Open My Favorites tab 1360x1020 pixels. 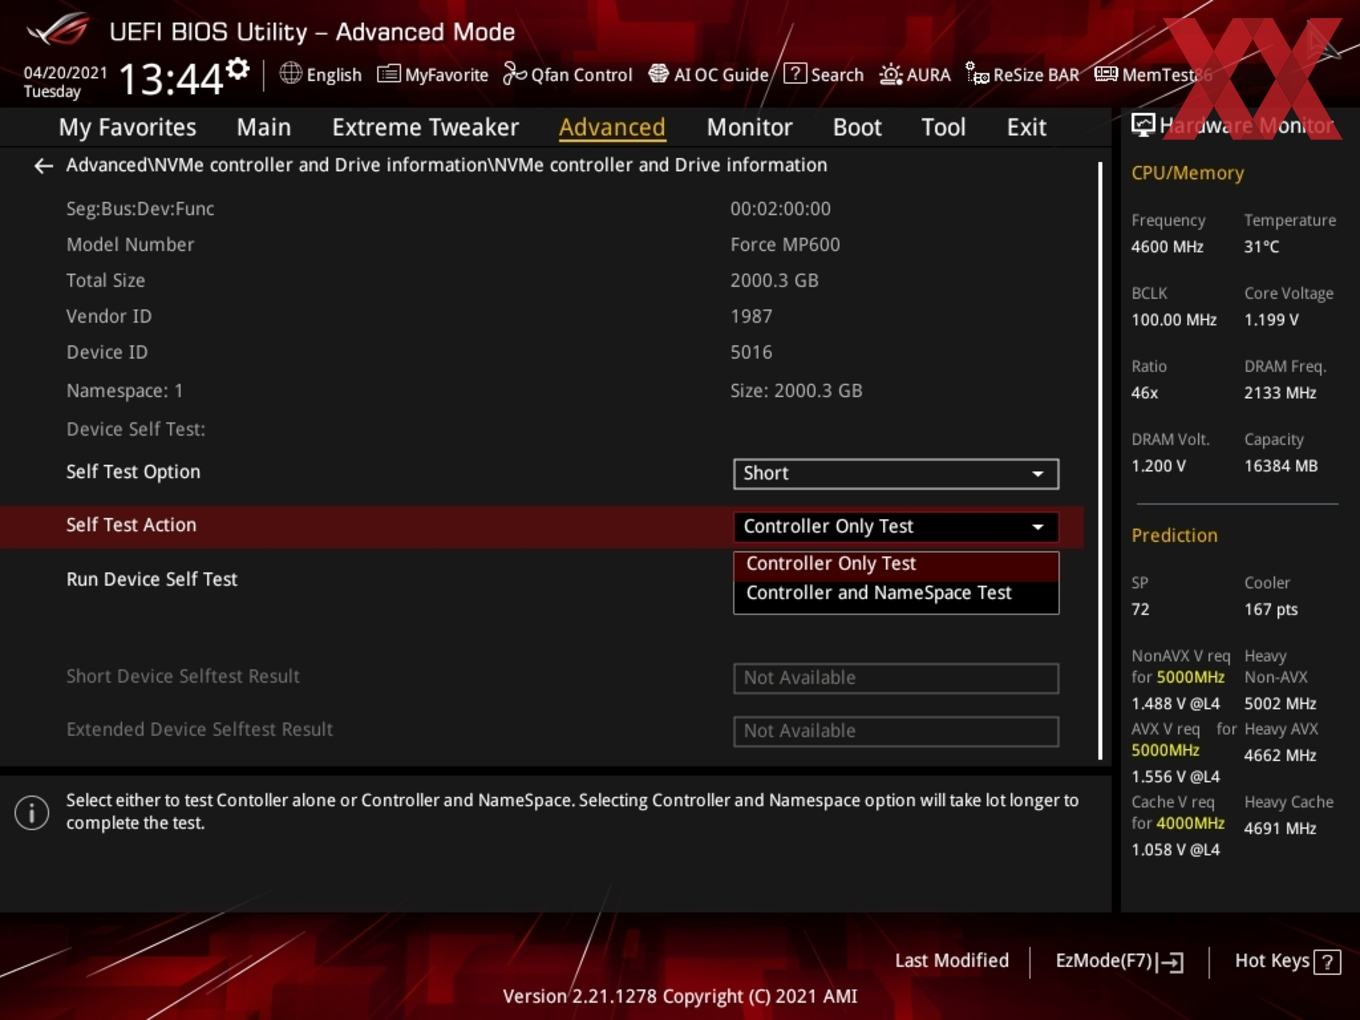coord(127,127)
